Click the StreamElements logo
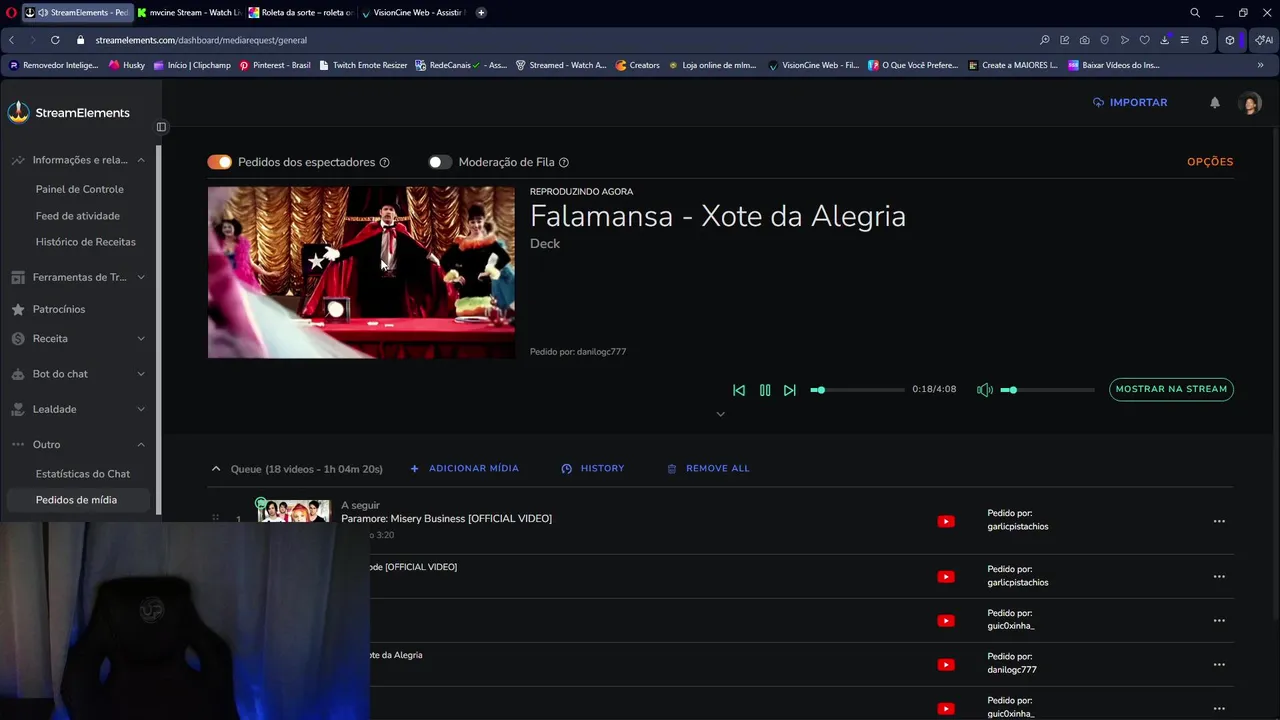The height and width of the screenshot is (720, 1280). click(69, 112)
